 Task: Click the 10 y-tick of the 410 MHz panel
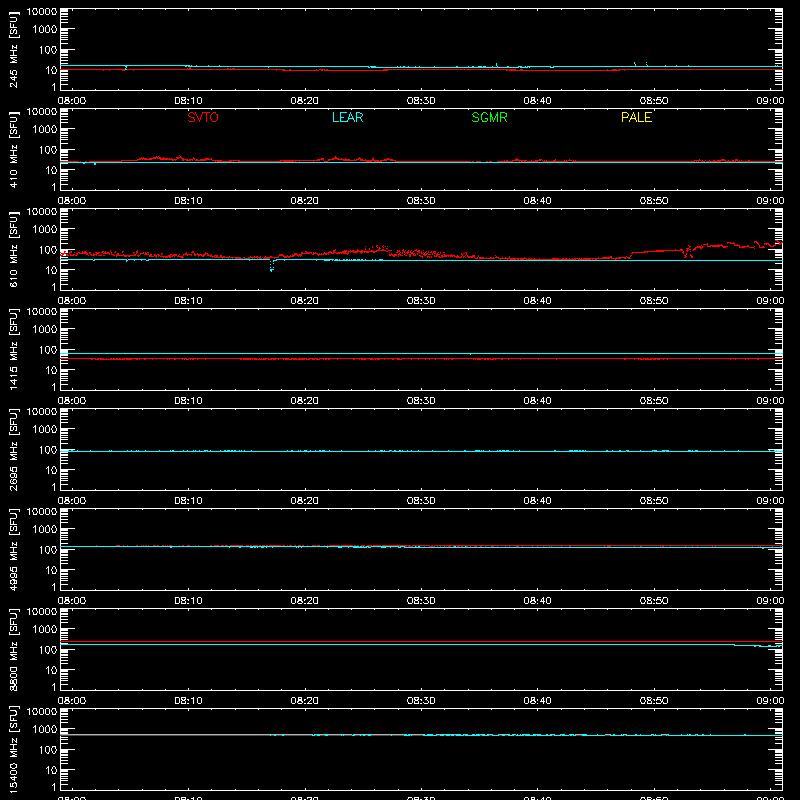coord(51,170)
